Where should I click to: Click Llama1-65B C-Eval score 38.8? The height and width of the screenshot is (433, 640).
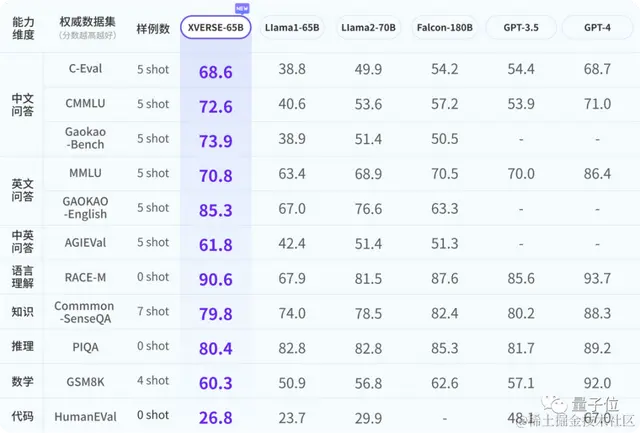click(292, 69)
